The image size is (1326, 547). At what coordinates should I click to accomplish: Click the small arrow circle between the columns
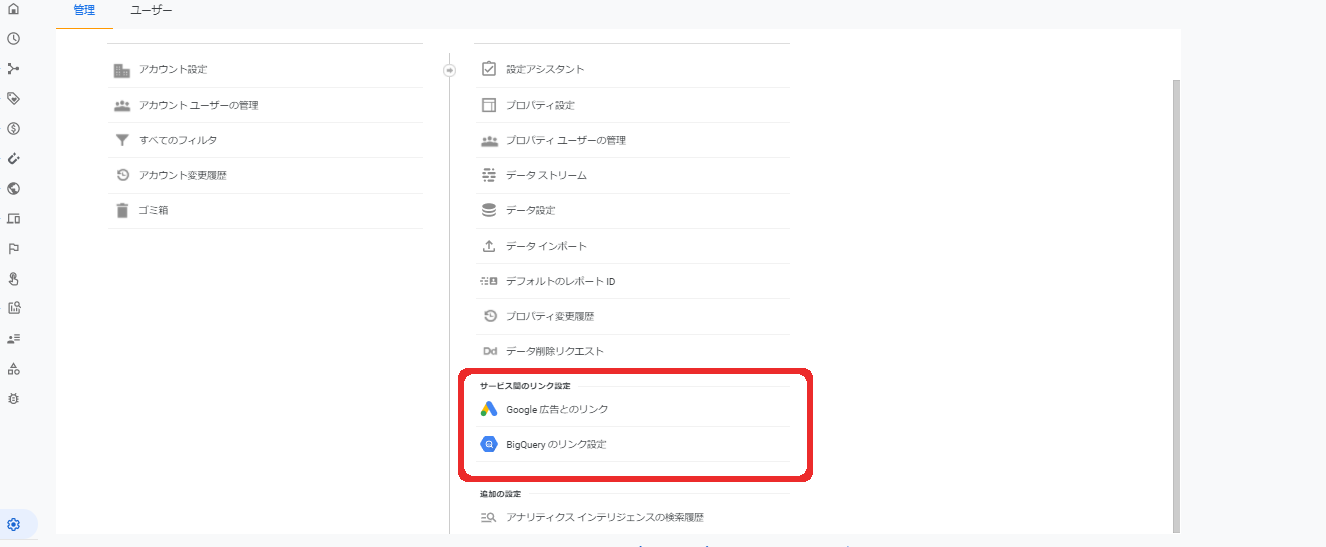pyautogui.click(x=449, y=70)
